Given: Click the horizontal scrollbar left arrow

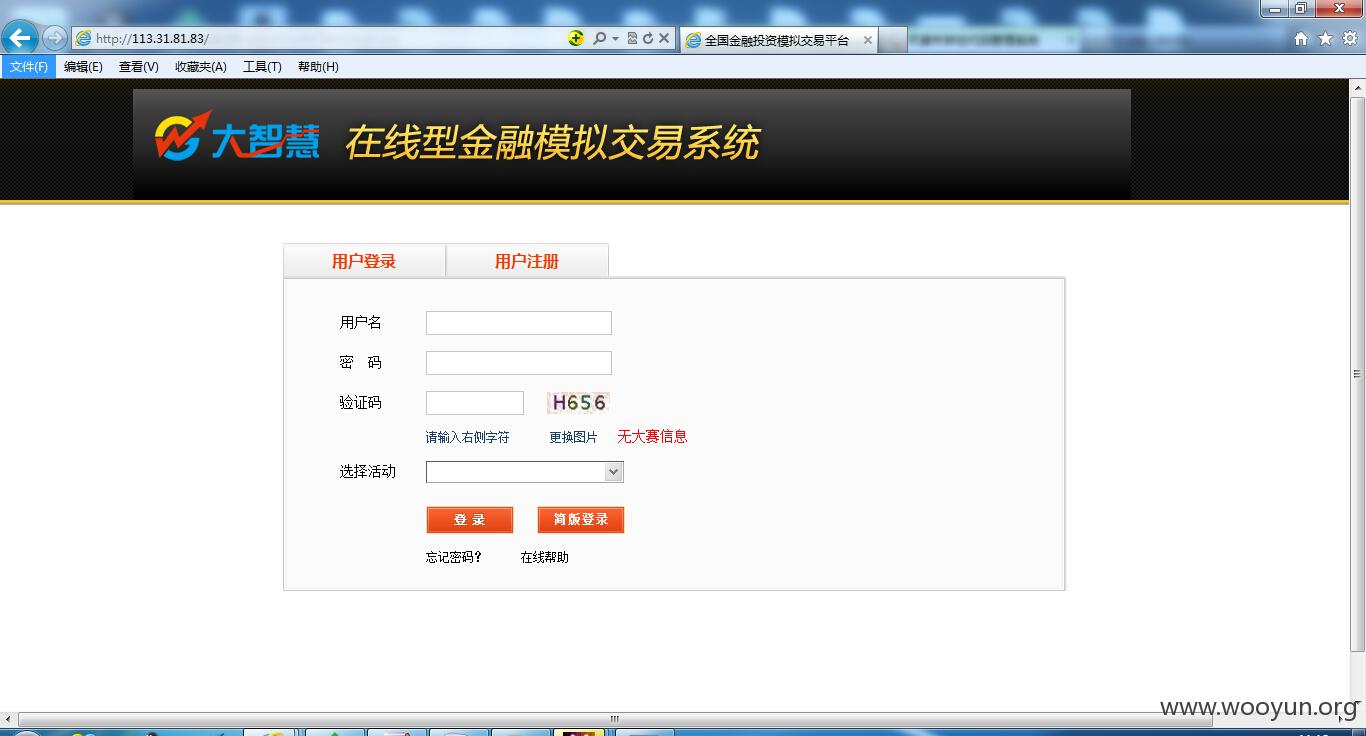Looking at the screenshot, I should [8, 719].
